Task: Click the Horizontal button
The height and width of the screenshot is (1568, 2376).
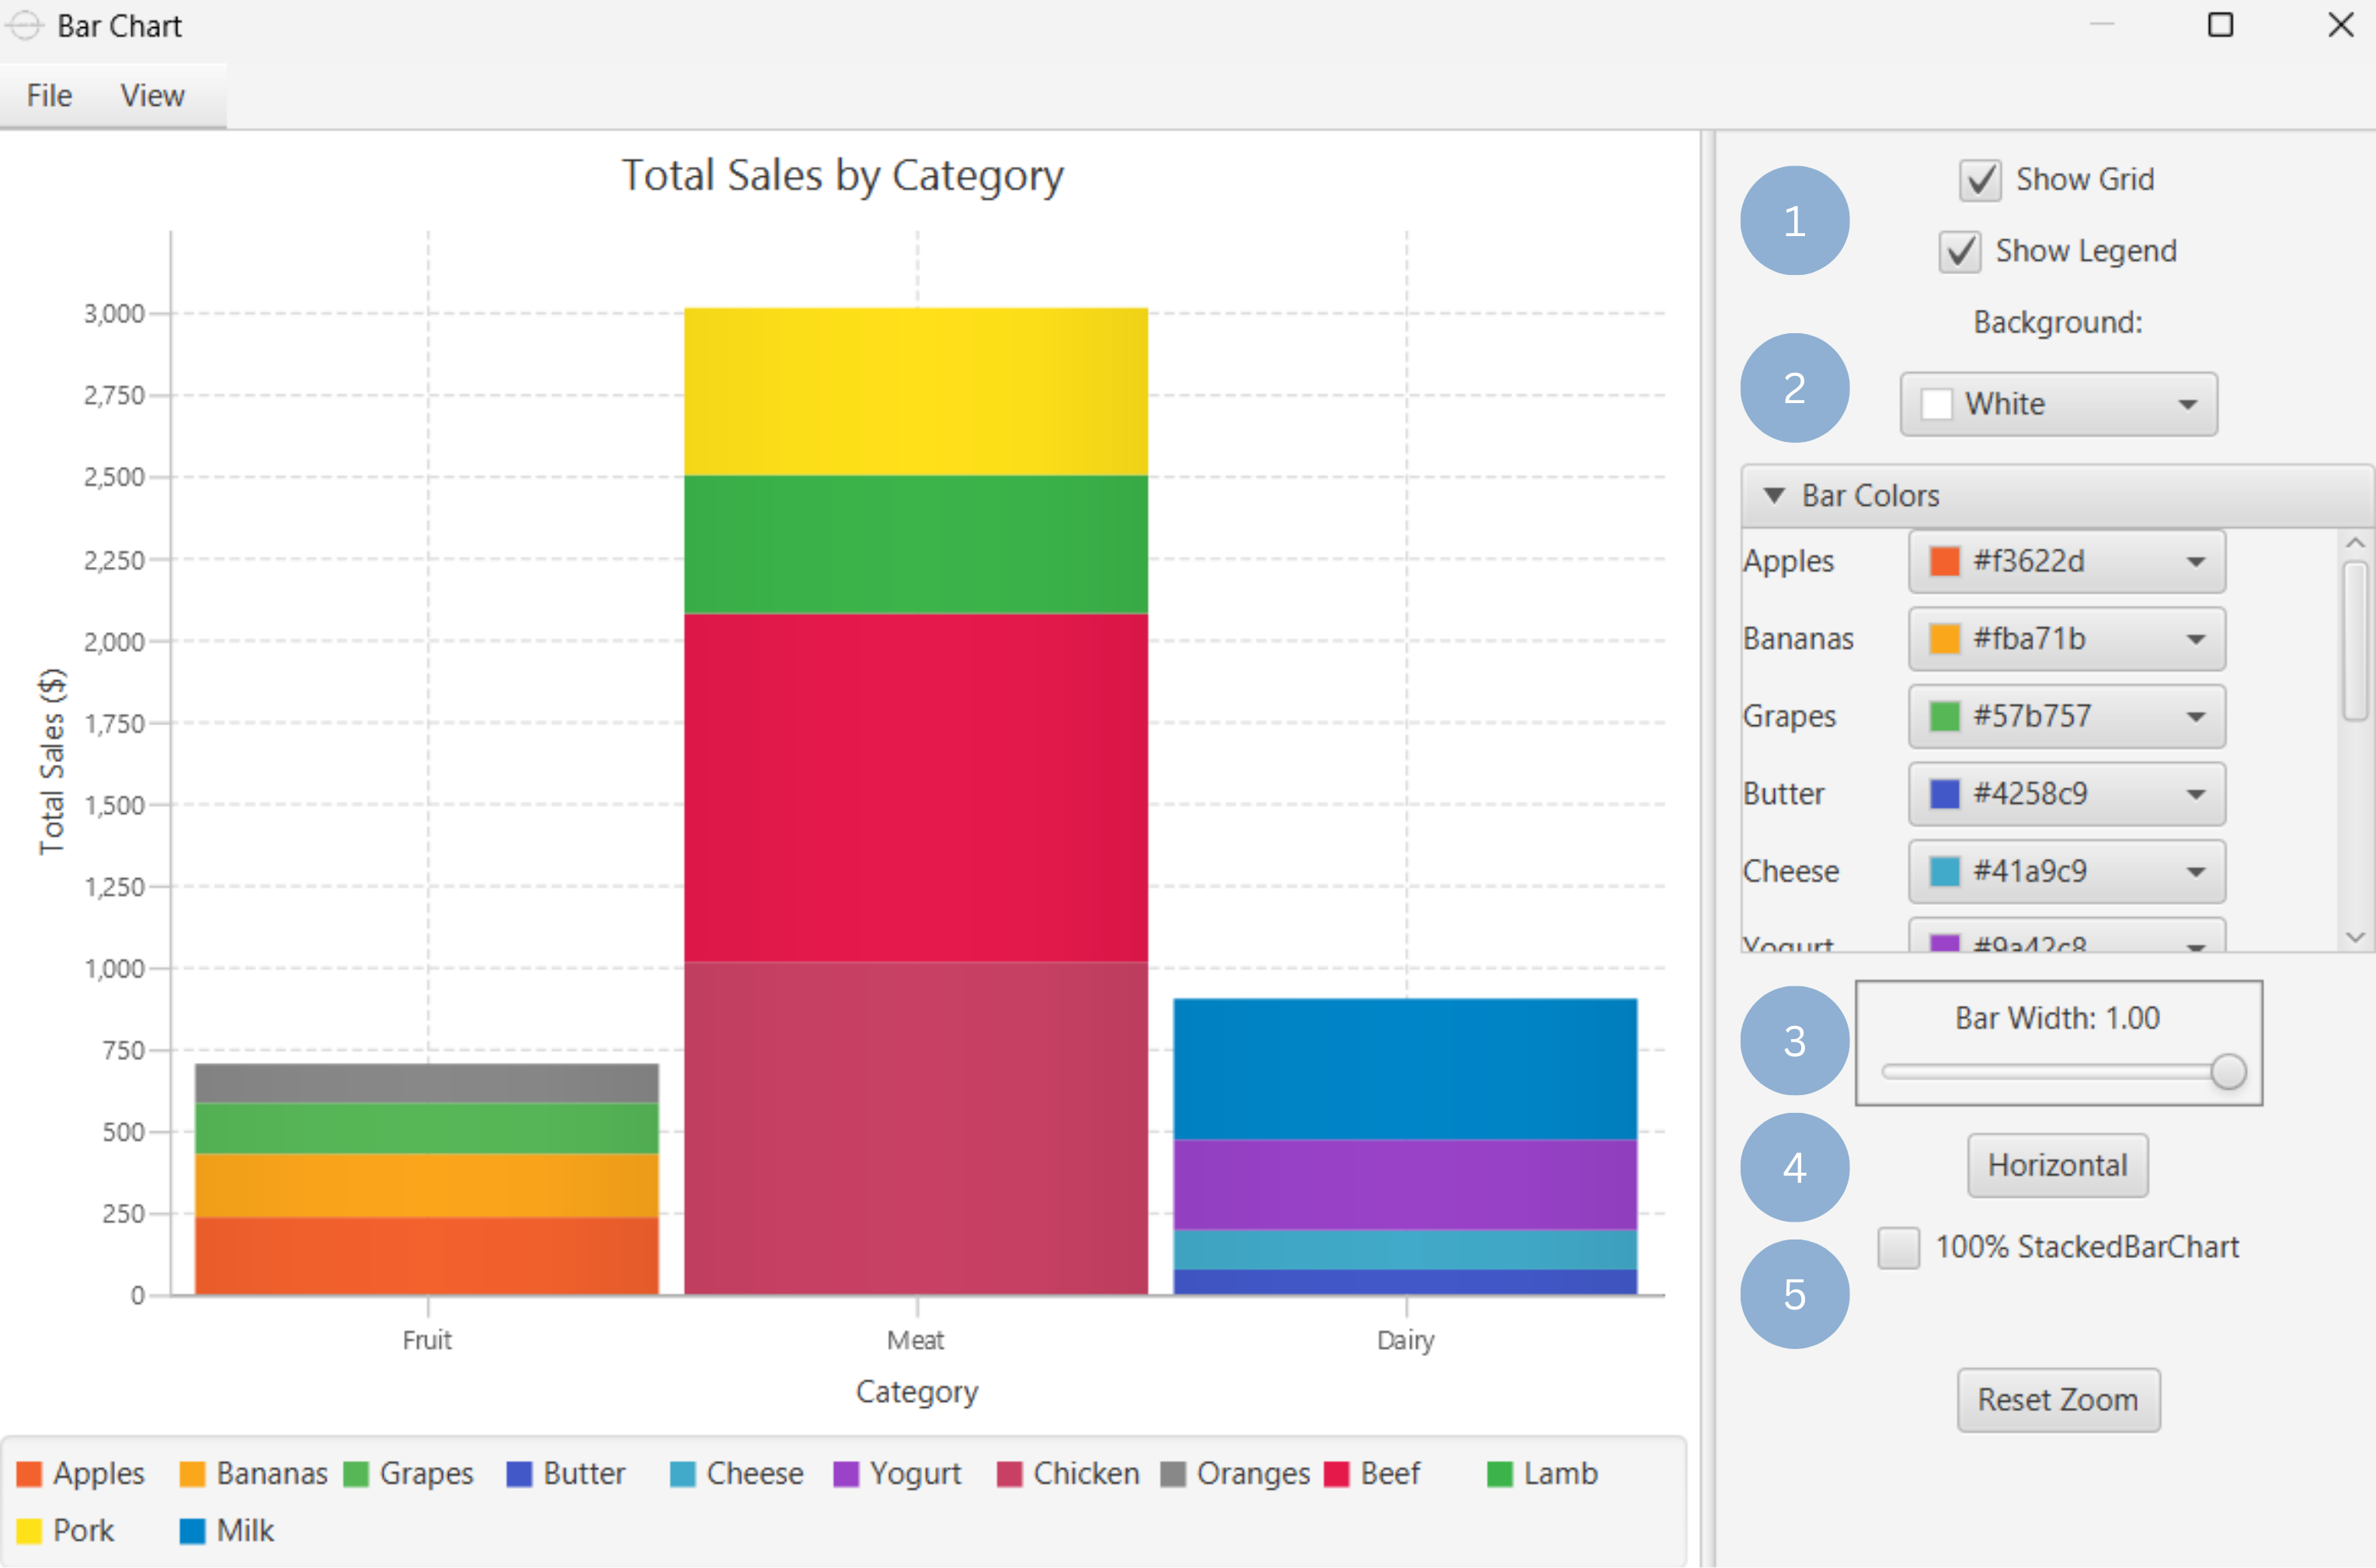Action: [2057, 1165]
